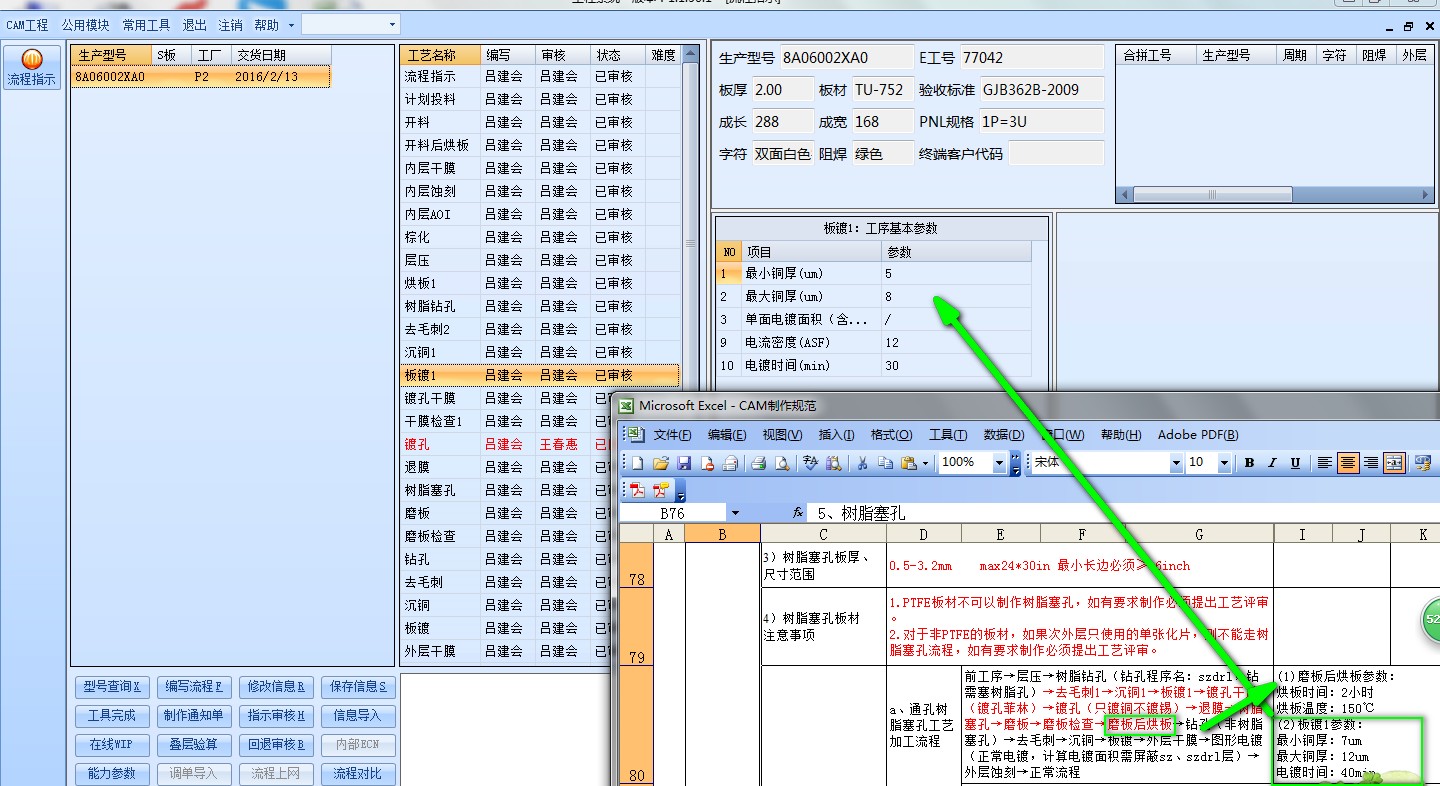This screenshot has width=1440, height=786.
Task: Expand the Excel standard toolbar options
Action: coord(1016,463)
